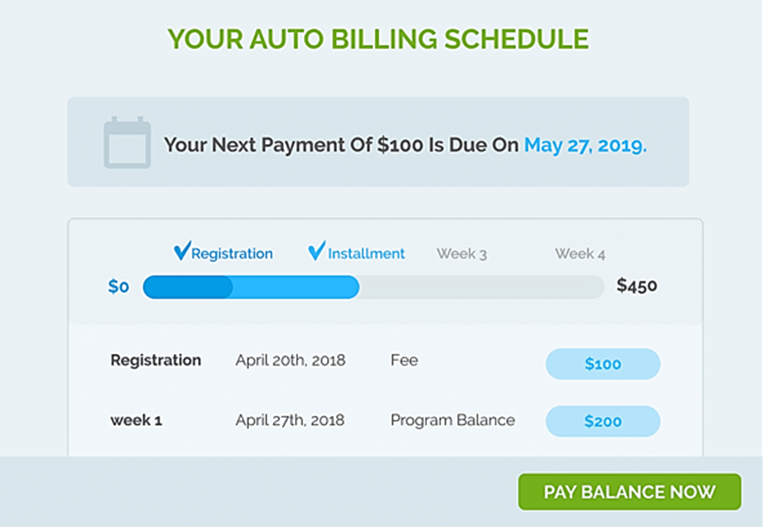Click the week 1 row title
This screenshot has height=527, width=763.
[x=136, y=420]
